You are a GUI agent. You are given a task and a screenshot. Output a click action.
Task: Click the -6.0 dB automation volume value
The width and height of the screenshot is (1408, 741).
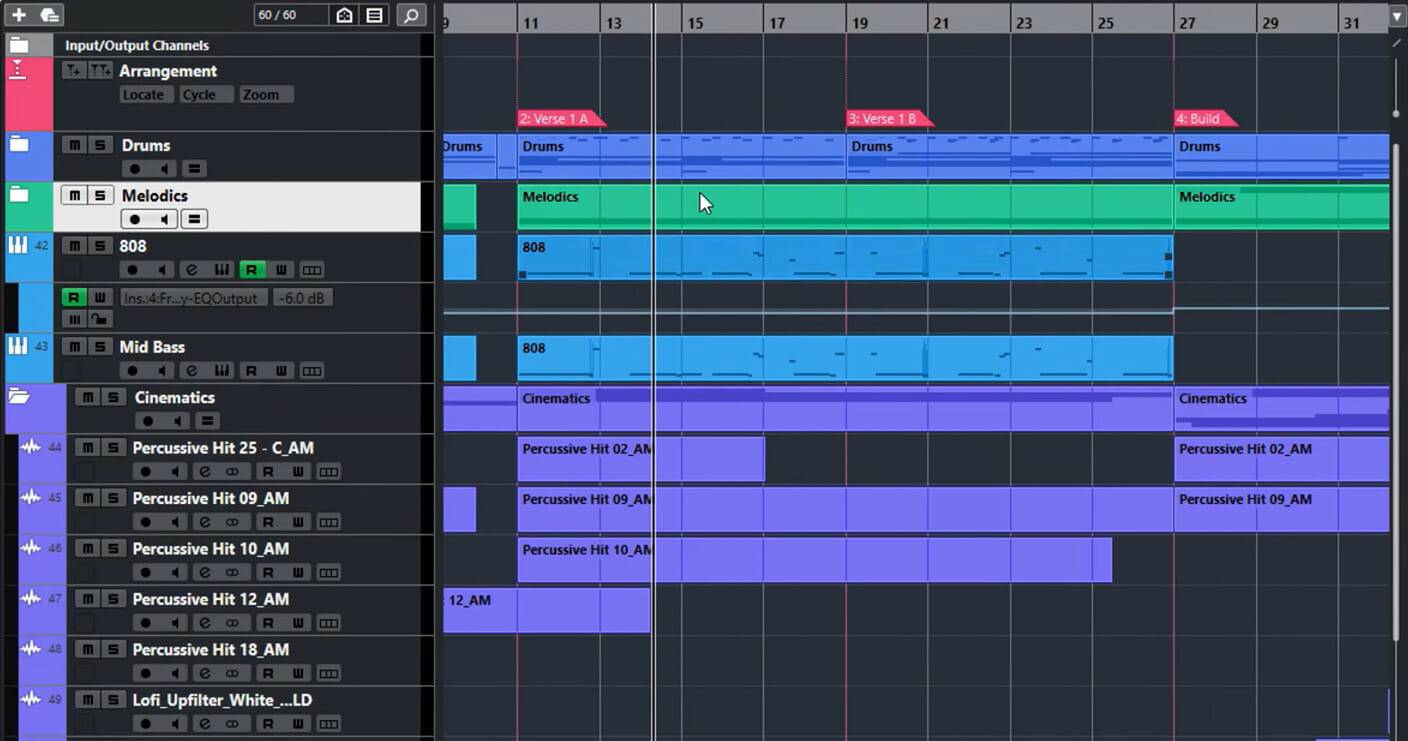coord(302,296)
